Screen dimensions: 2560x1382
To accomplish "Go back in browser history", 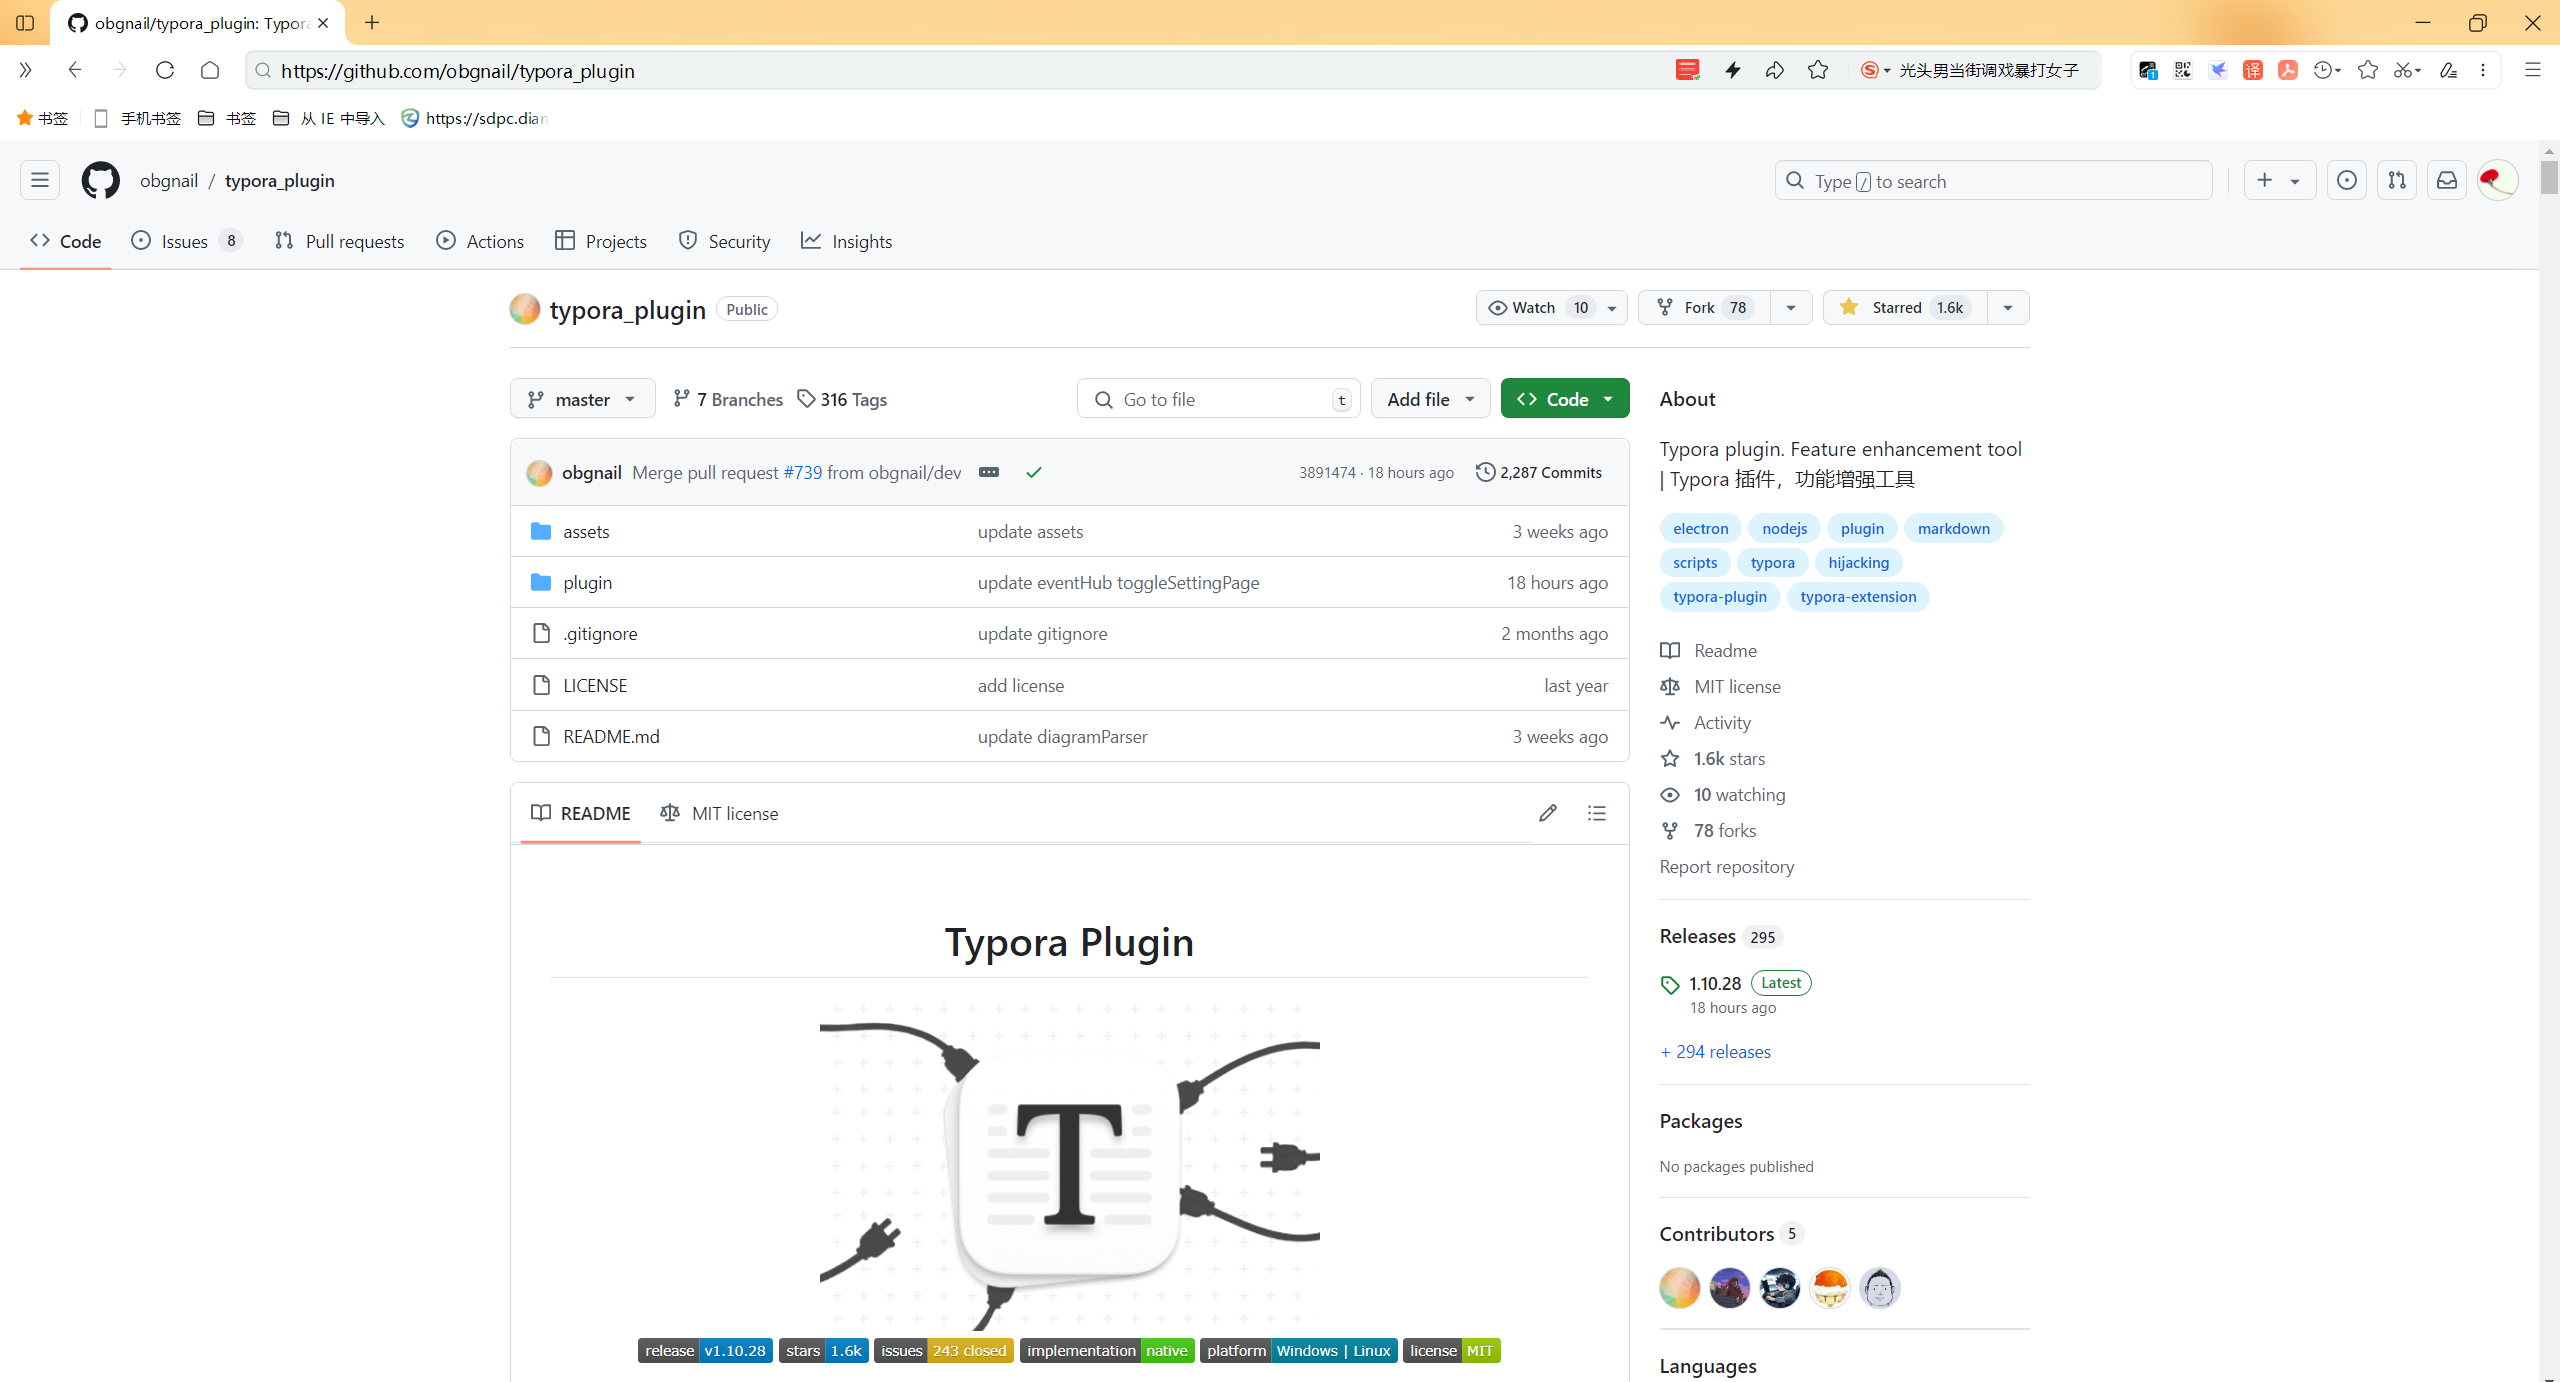I will pyautogui.click(x=75, y=70).
